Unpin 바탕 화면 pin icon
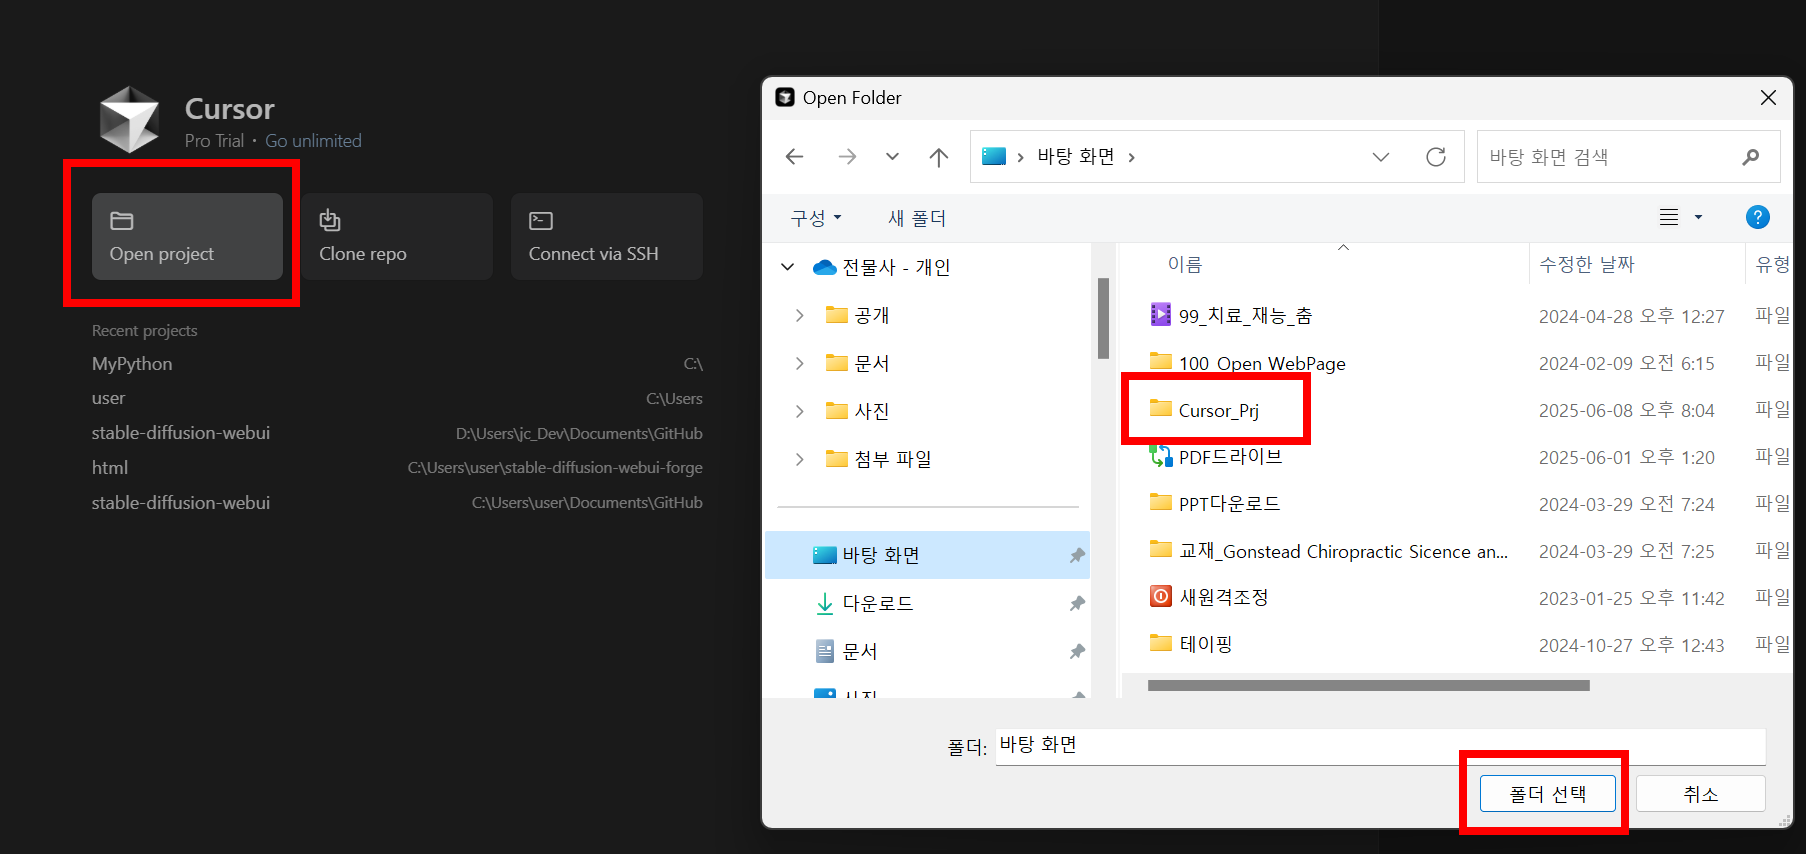 [x=1077, y=555]
